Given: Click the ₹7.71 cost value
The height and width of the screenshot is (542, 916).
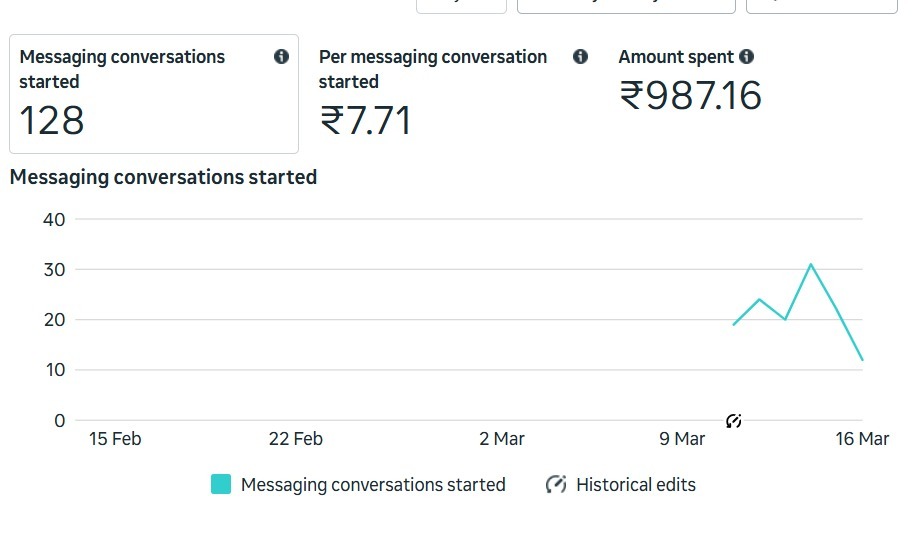Looking at the screenshot, I should (366, 121).
